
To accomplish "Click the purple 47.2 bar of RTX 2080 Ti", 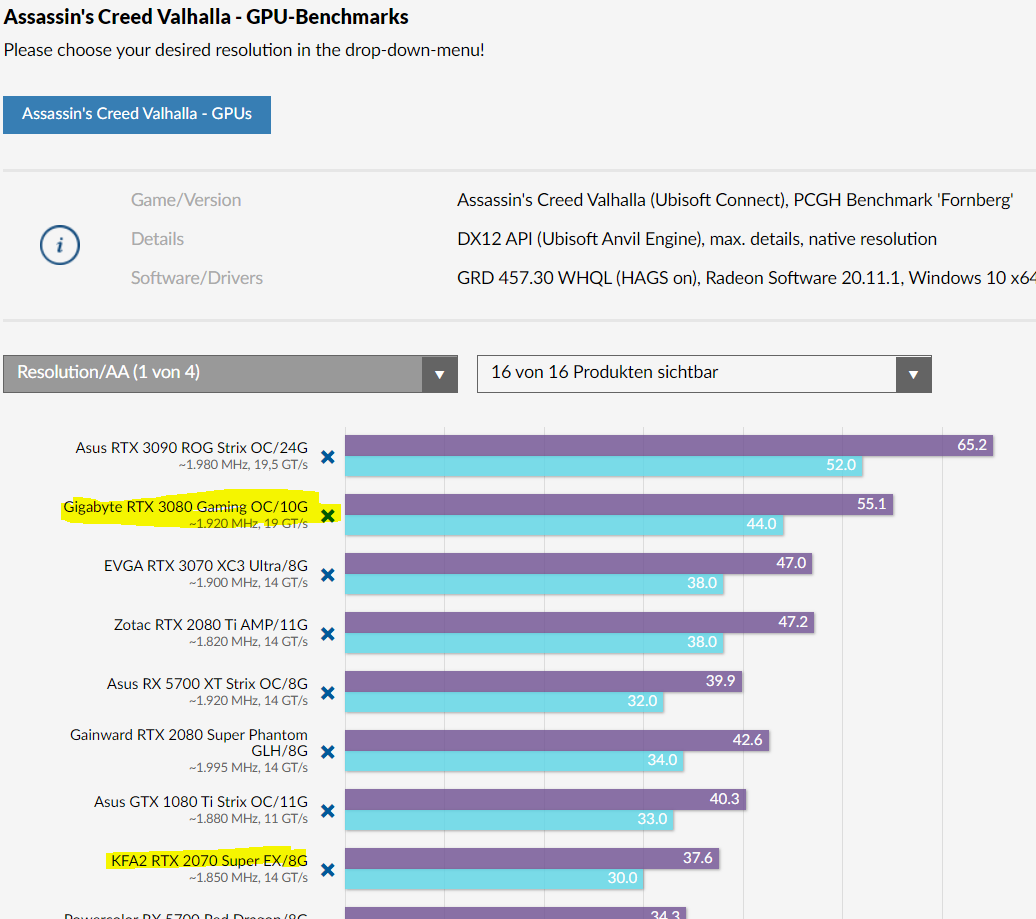I will click(579, 622).
